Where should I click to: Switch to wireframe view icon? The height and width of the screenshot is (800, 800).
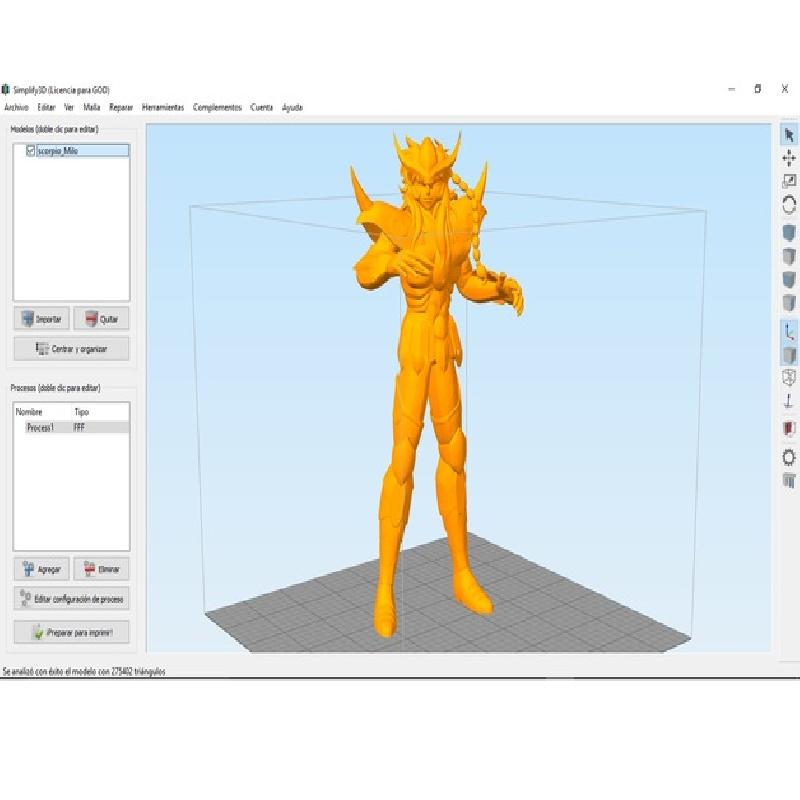point(788,378)
